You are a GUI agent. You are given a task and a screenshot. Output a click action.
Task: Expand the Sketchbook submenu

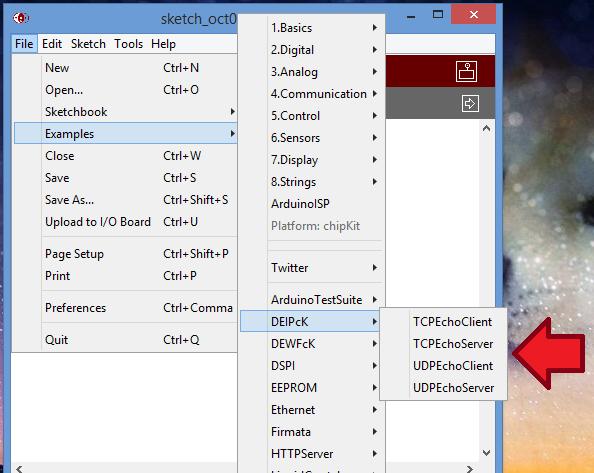(x=125, y=112)
